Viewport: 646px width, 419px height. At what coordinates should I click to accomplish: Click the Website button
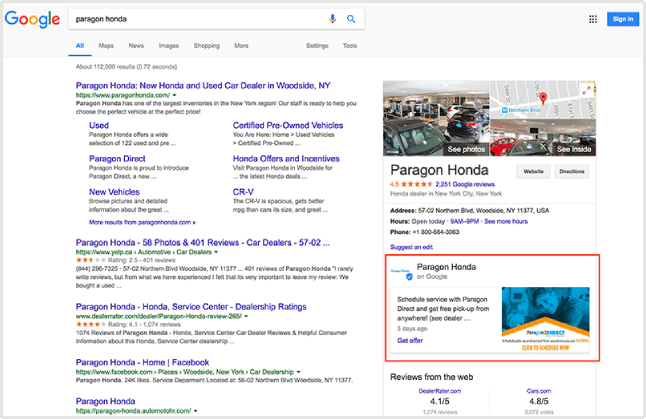[534, 171]
